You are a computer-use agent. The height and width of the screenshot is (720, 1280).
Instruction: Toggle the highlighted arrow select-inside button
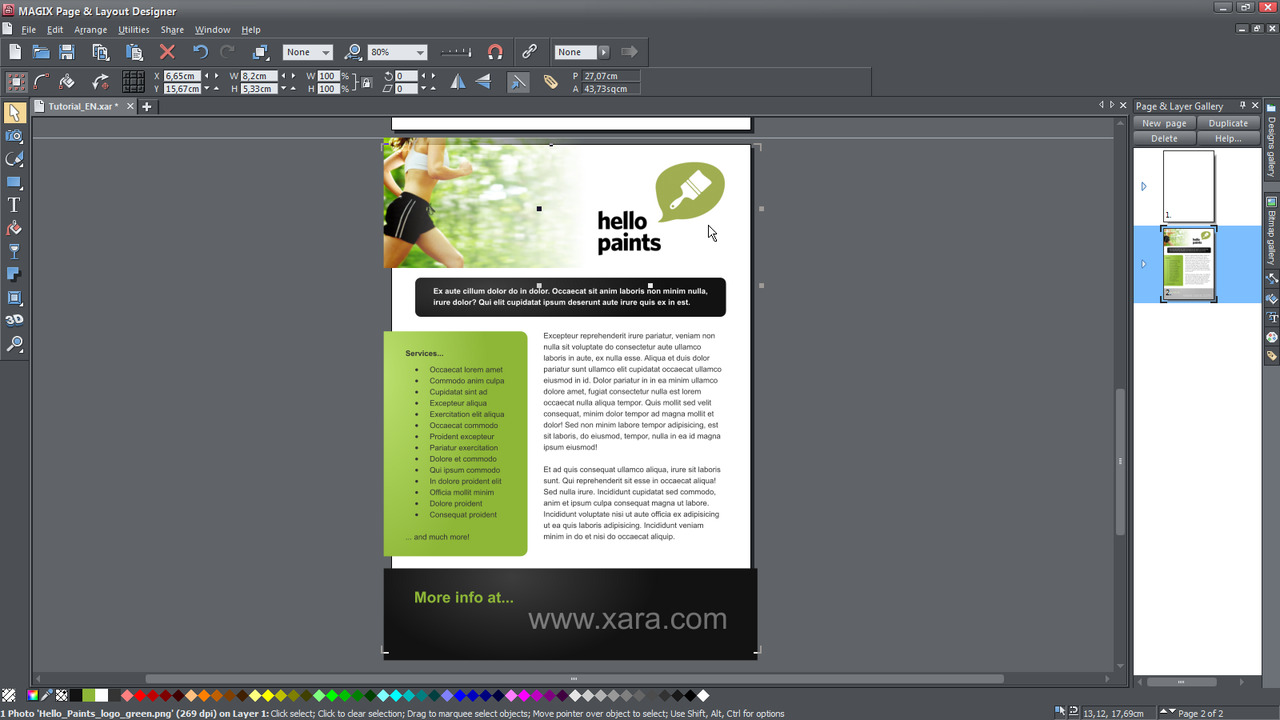[518, 82]
